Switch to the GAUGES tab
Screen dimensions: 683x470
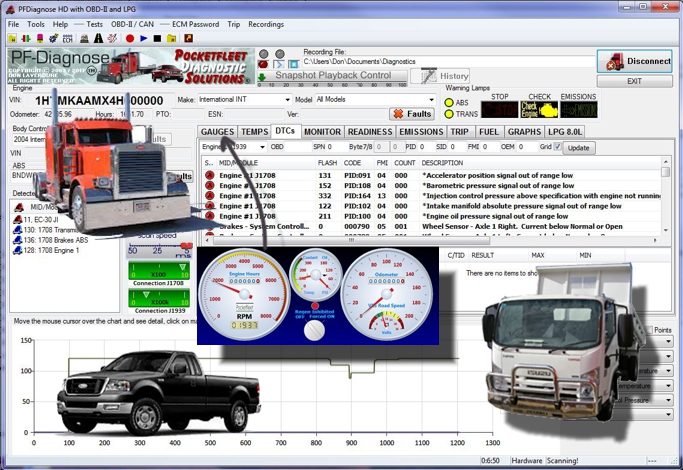(217, 132)
